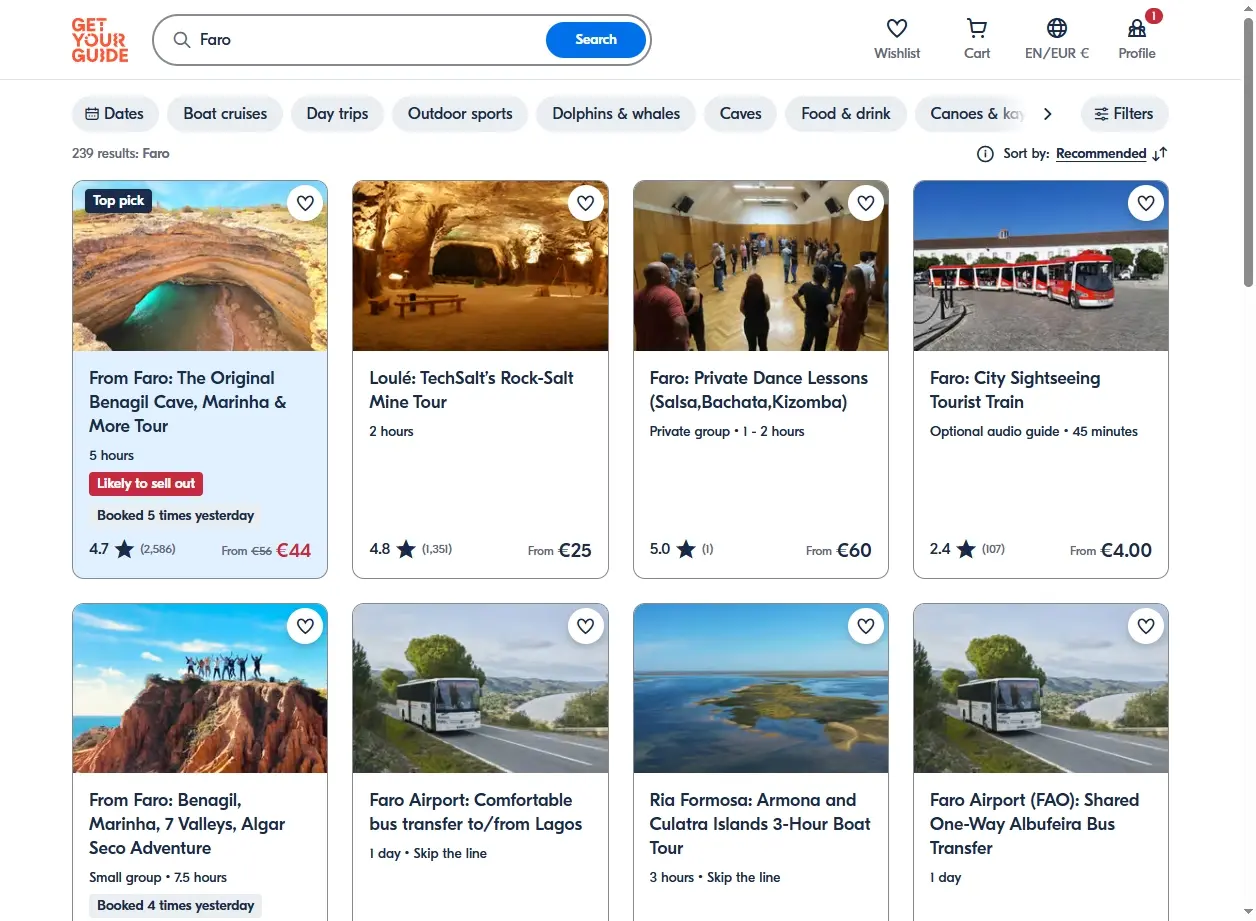Click the Likely to sell out label

click(x=146, y=484)
